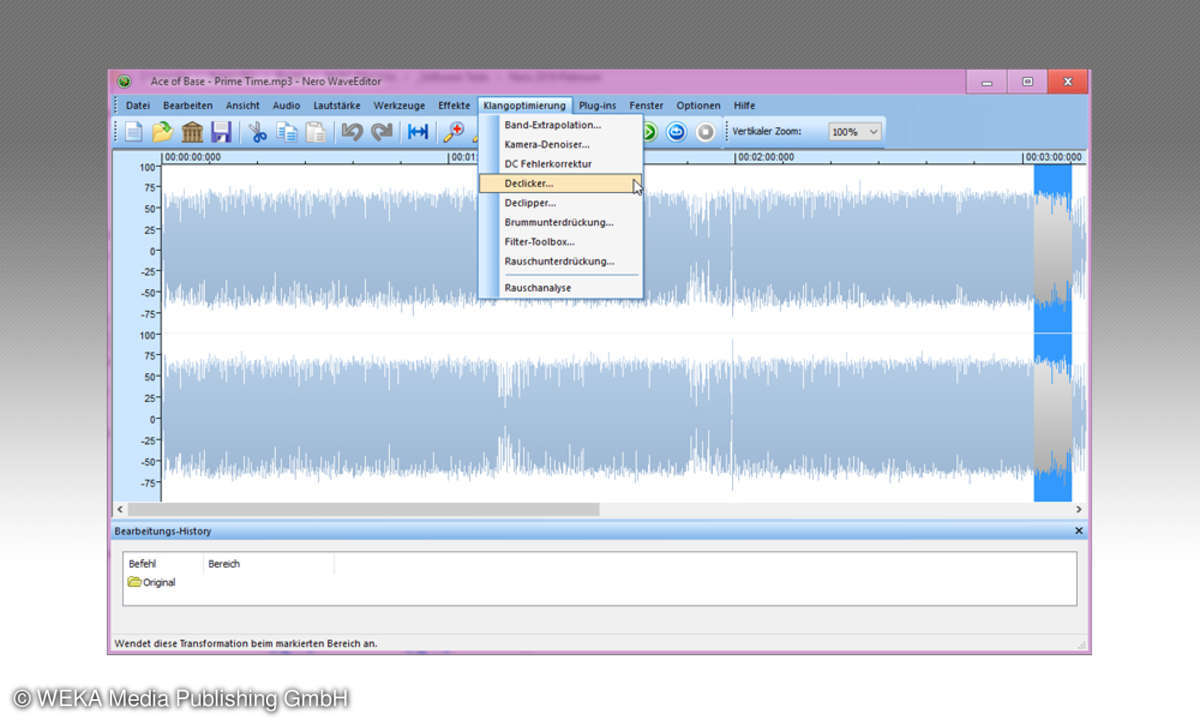Click the Befehl column header

tap(164, 564)
